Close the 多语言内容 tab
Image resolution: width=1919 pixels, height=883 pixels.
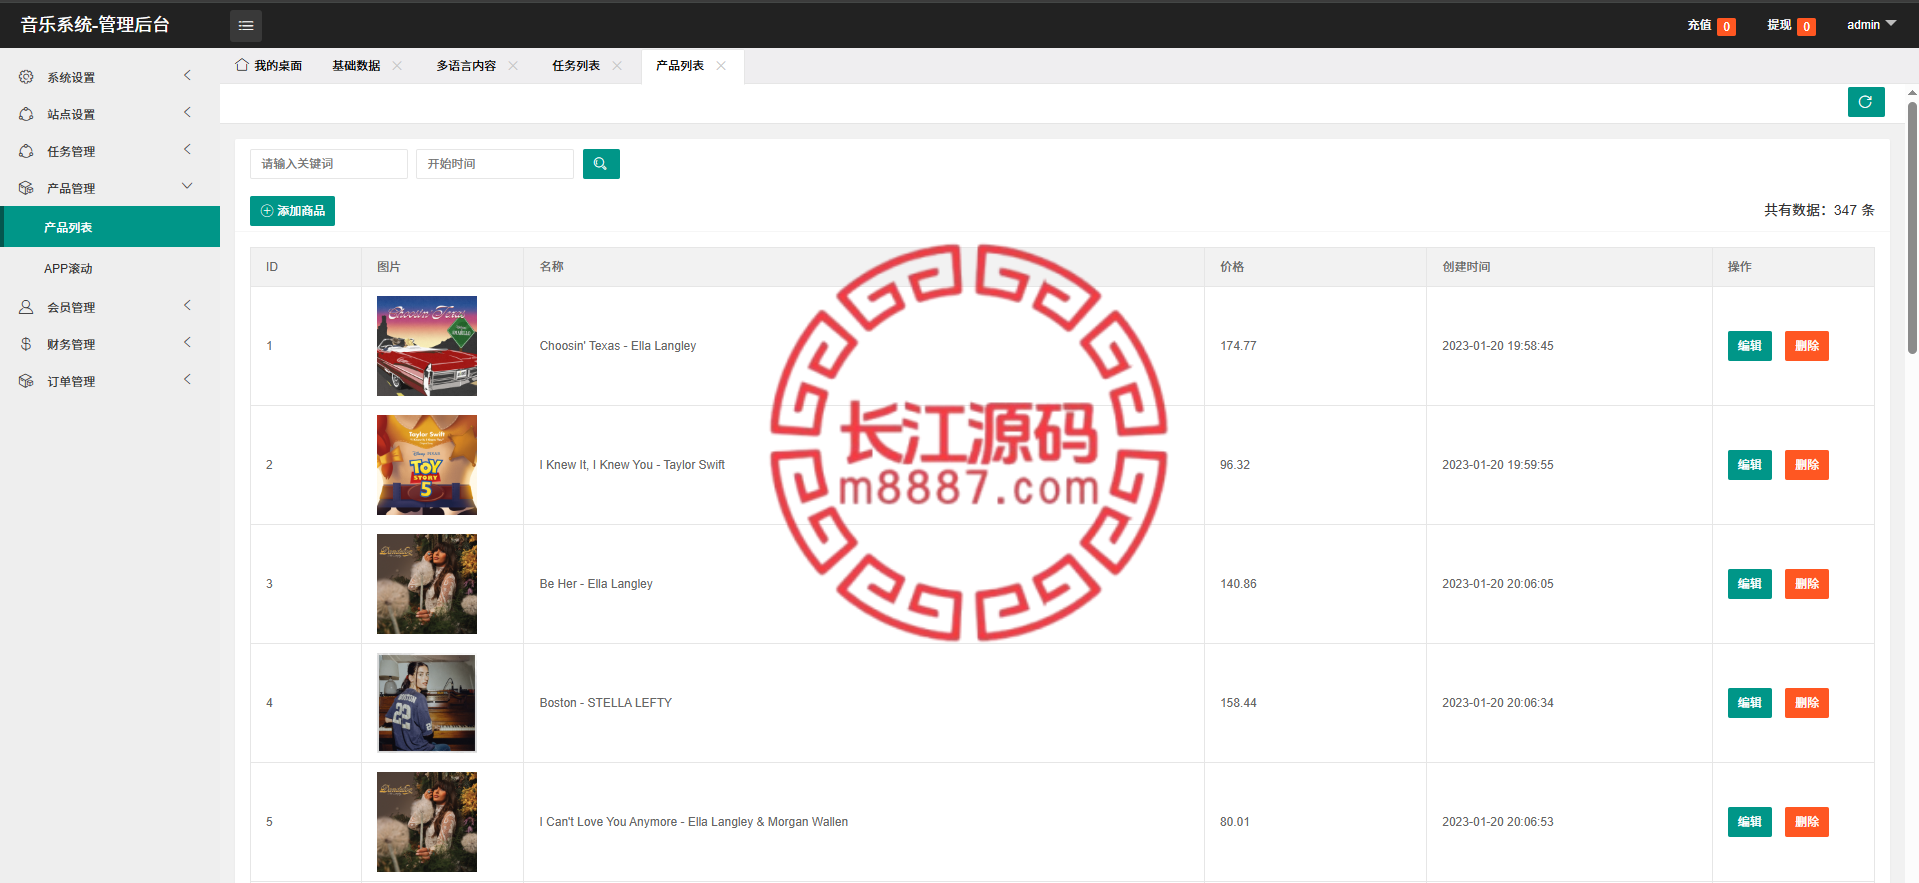coord(513,66)
